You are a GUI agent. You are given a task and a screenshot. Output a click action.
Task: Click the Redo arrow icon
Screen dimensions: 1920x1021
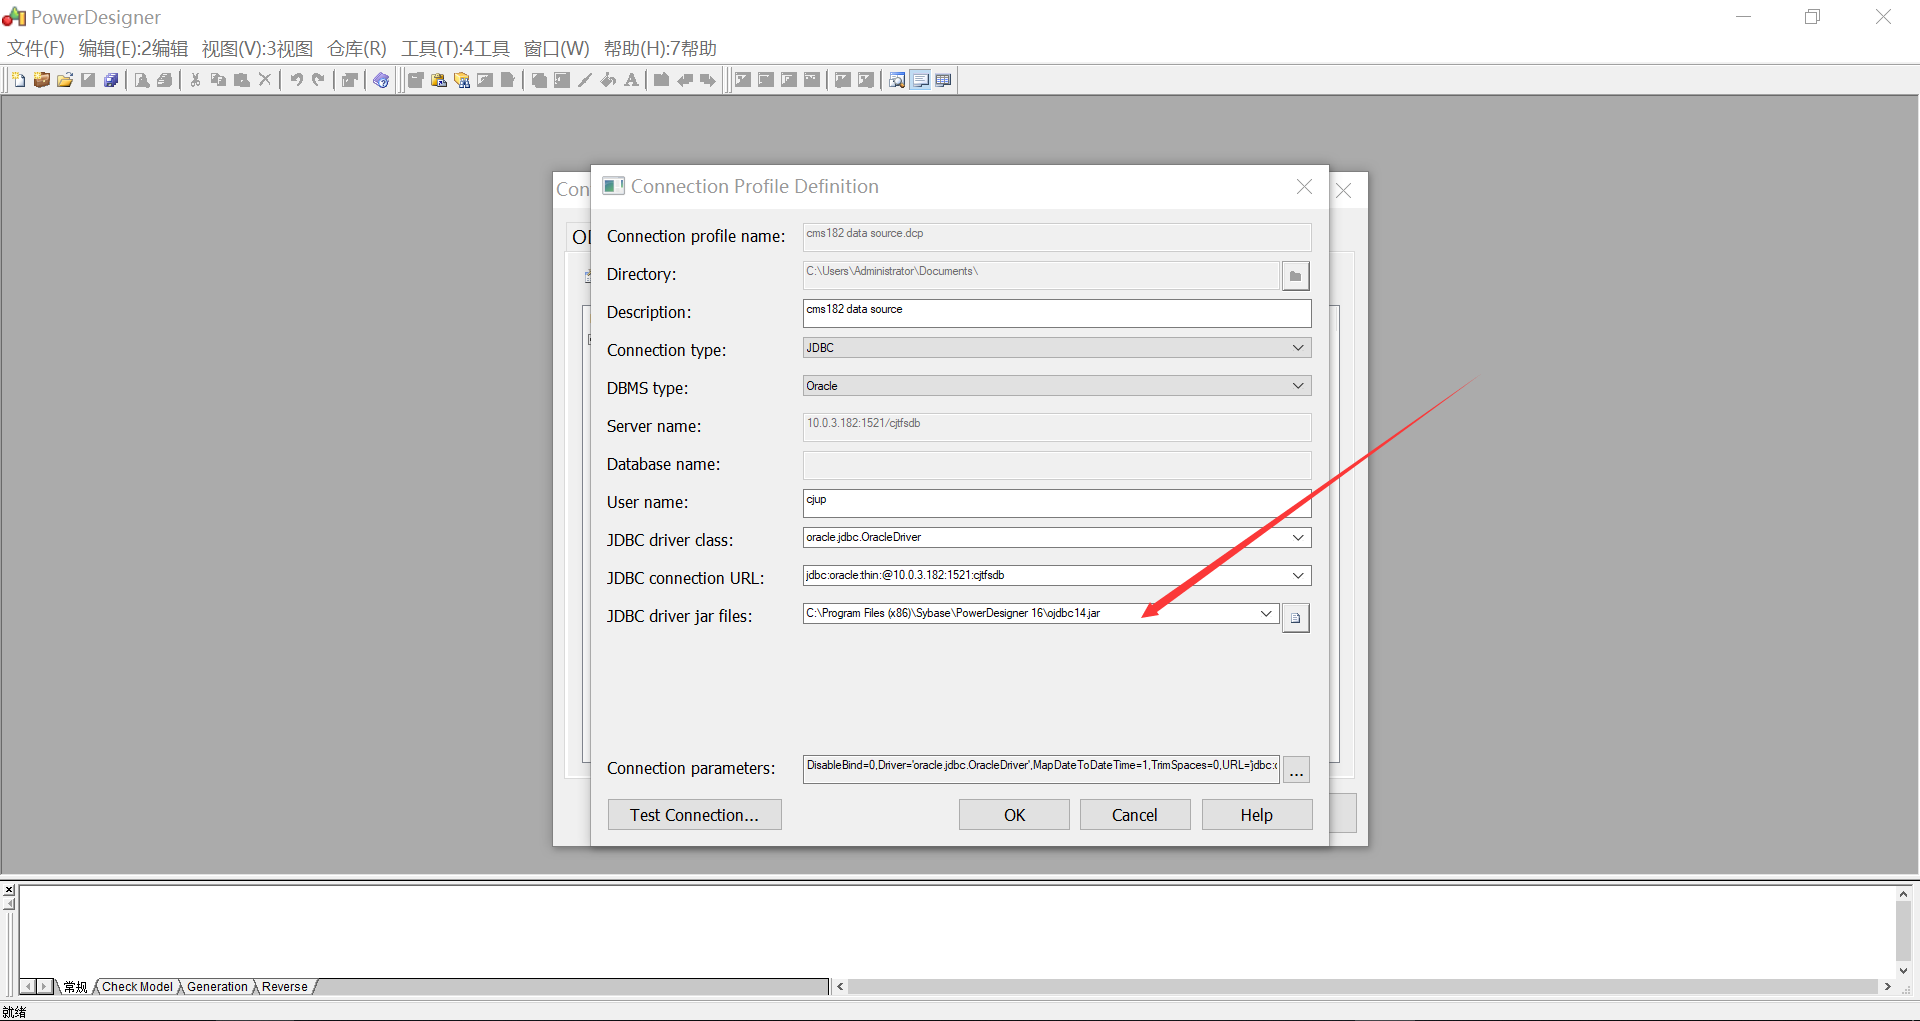tap(319, 80)
